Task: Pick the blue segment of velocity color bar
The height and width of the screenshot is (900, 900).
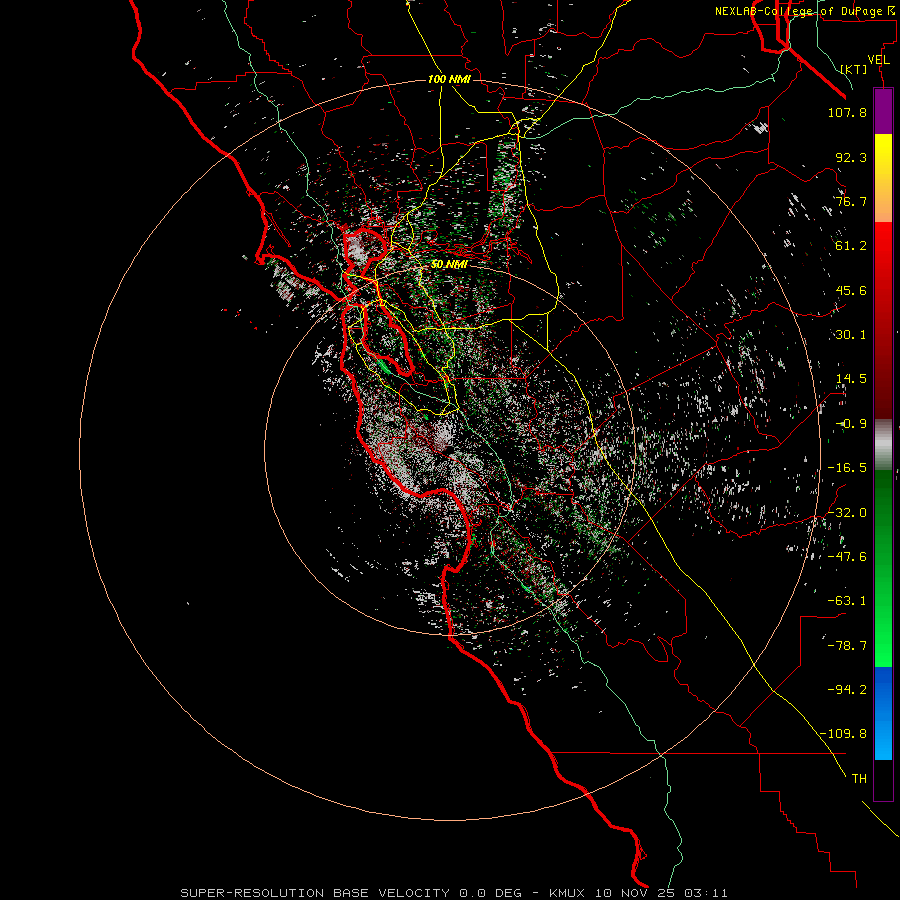Action: pyautogui.click(x=883, y=713)
